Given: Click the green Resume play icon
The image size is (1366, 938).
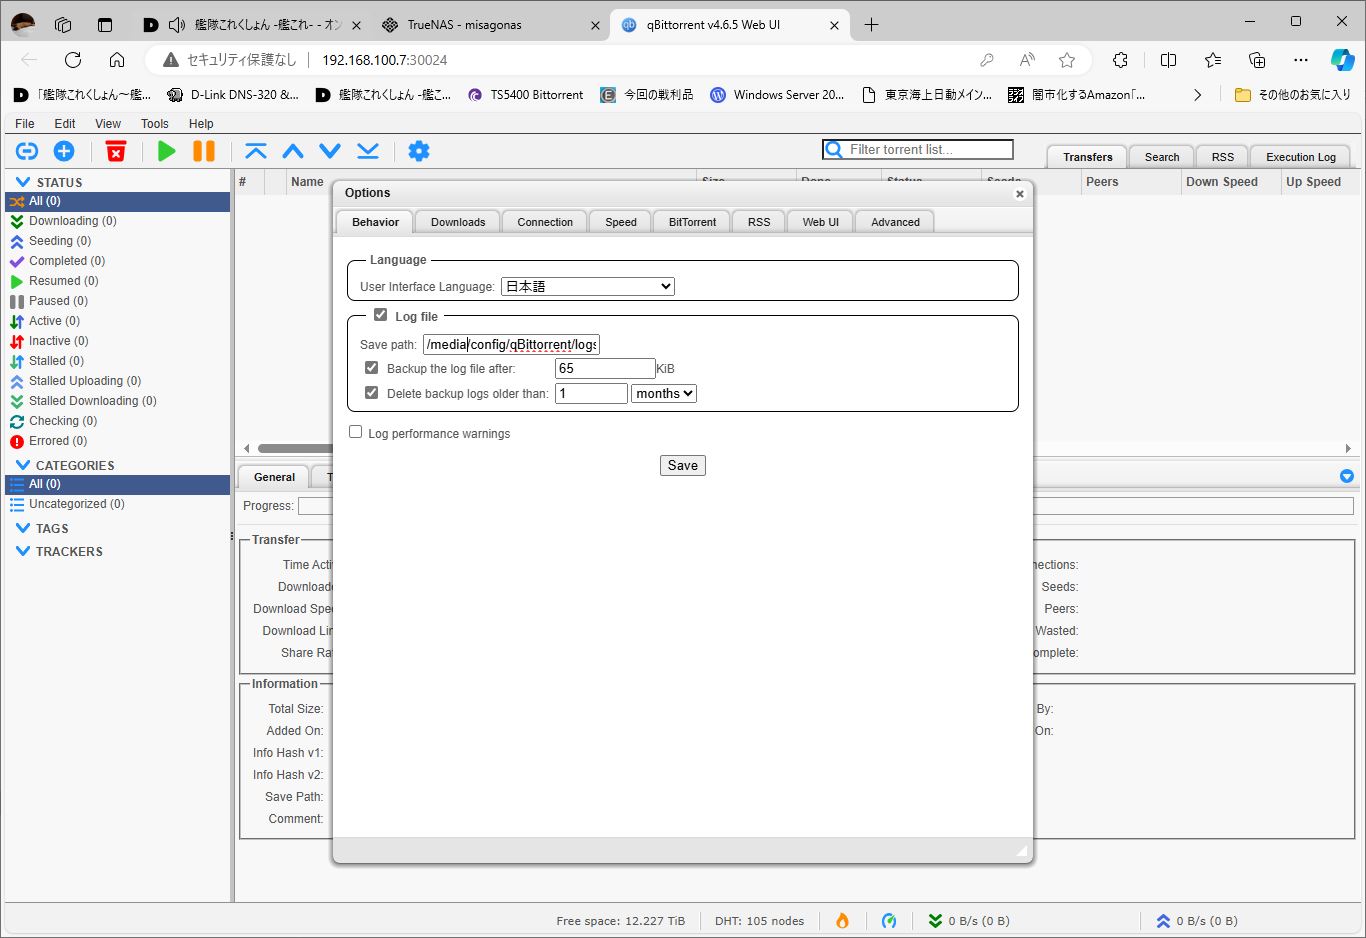Looking at the screenshot, I should tap(167, 151).
